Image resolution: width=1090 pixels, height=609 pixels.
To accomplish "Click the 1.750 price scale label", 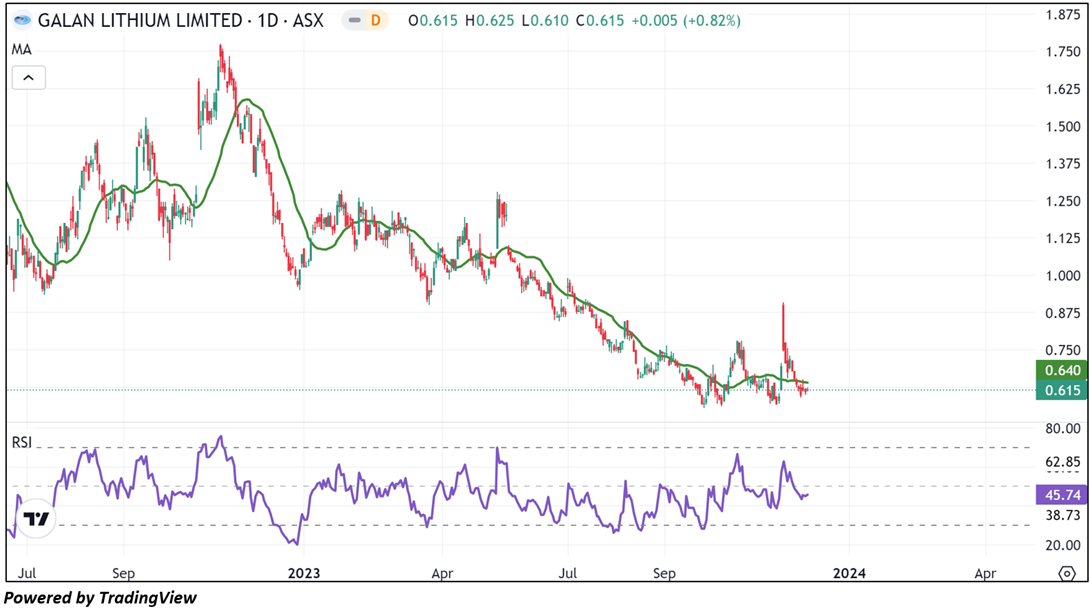I will click(x=1063, y=51).
